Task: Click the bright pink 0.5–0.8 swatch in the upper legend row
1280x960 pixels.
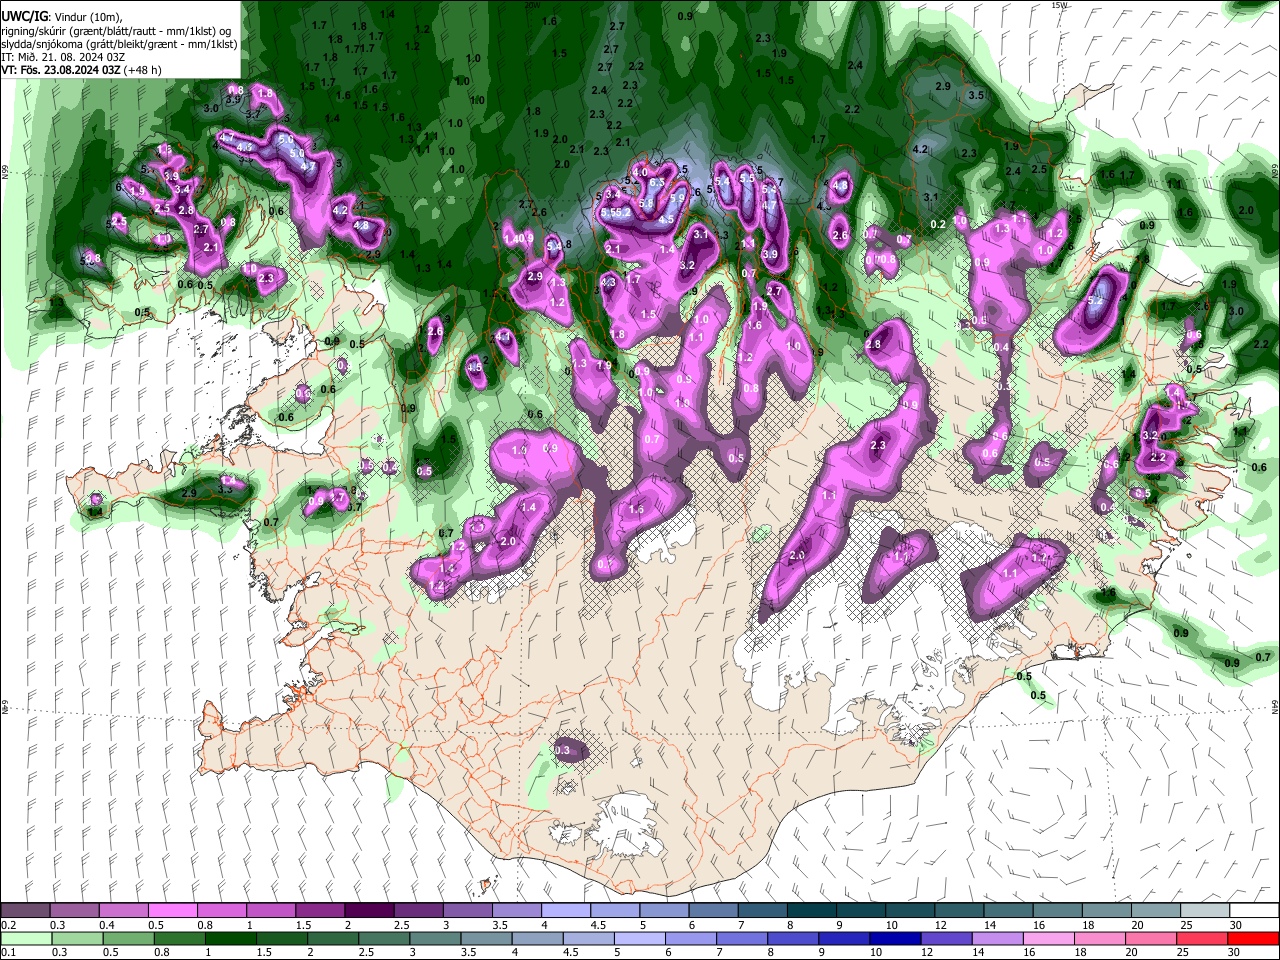Action: pyautogui.click(x=172, y=911)
